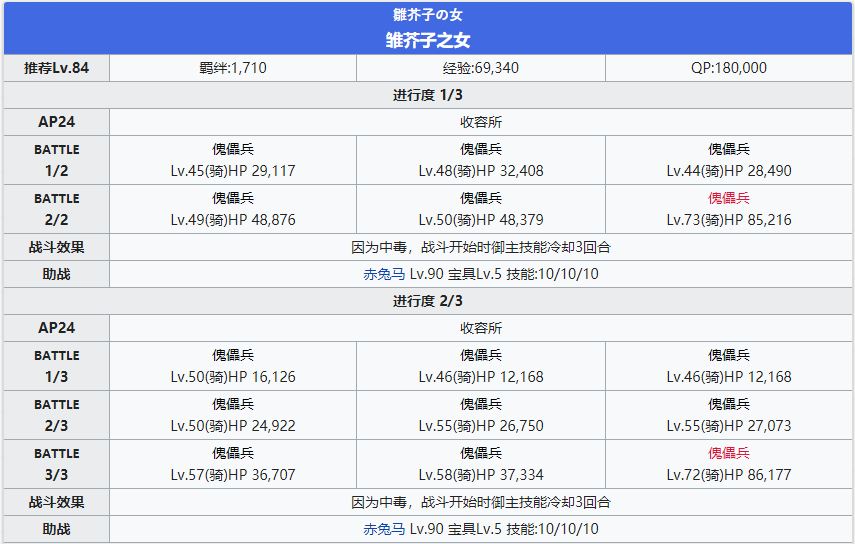This screenshot has width=855, height=544.
Task: Open the 赤兔马 link under 进行度 2/3
Action: 384,529
